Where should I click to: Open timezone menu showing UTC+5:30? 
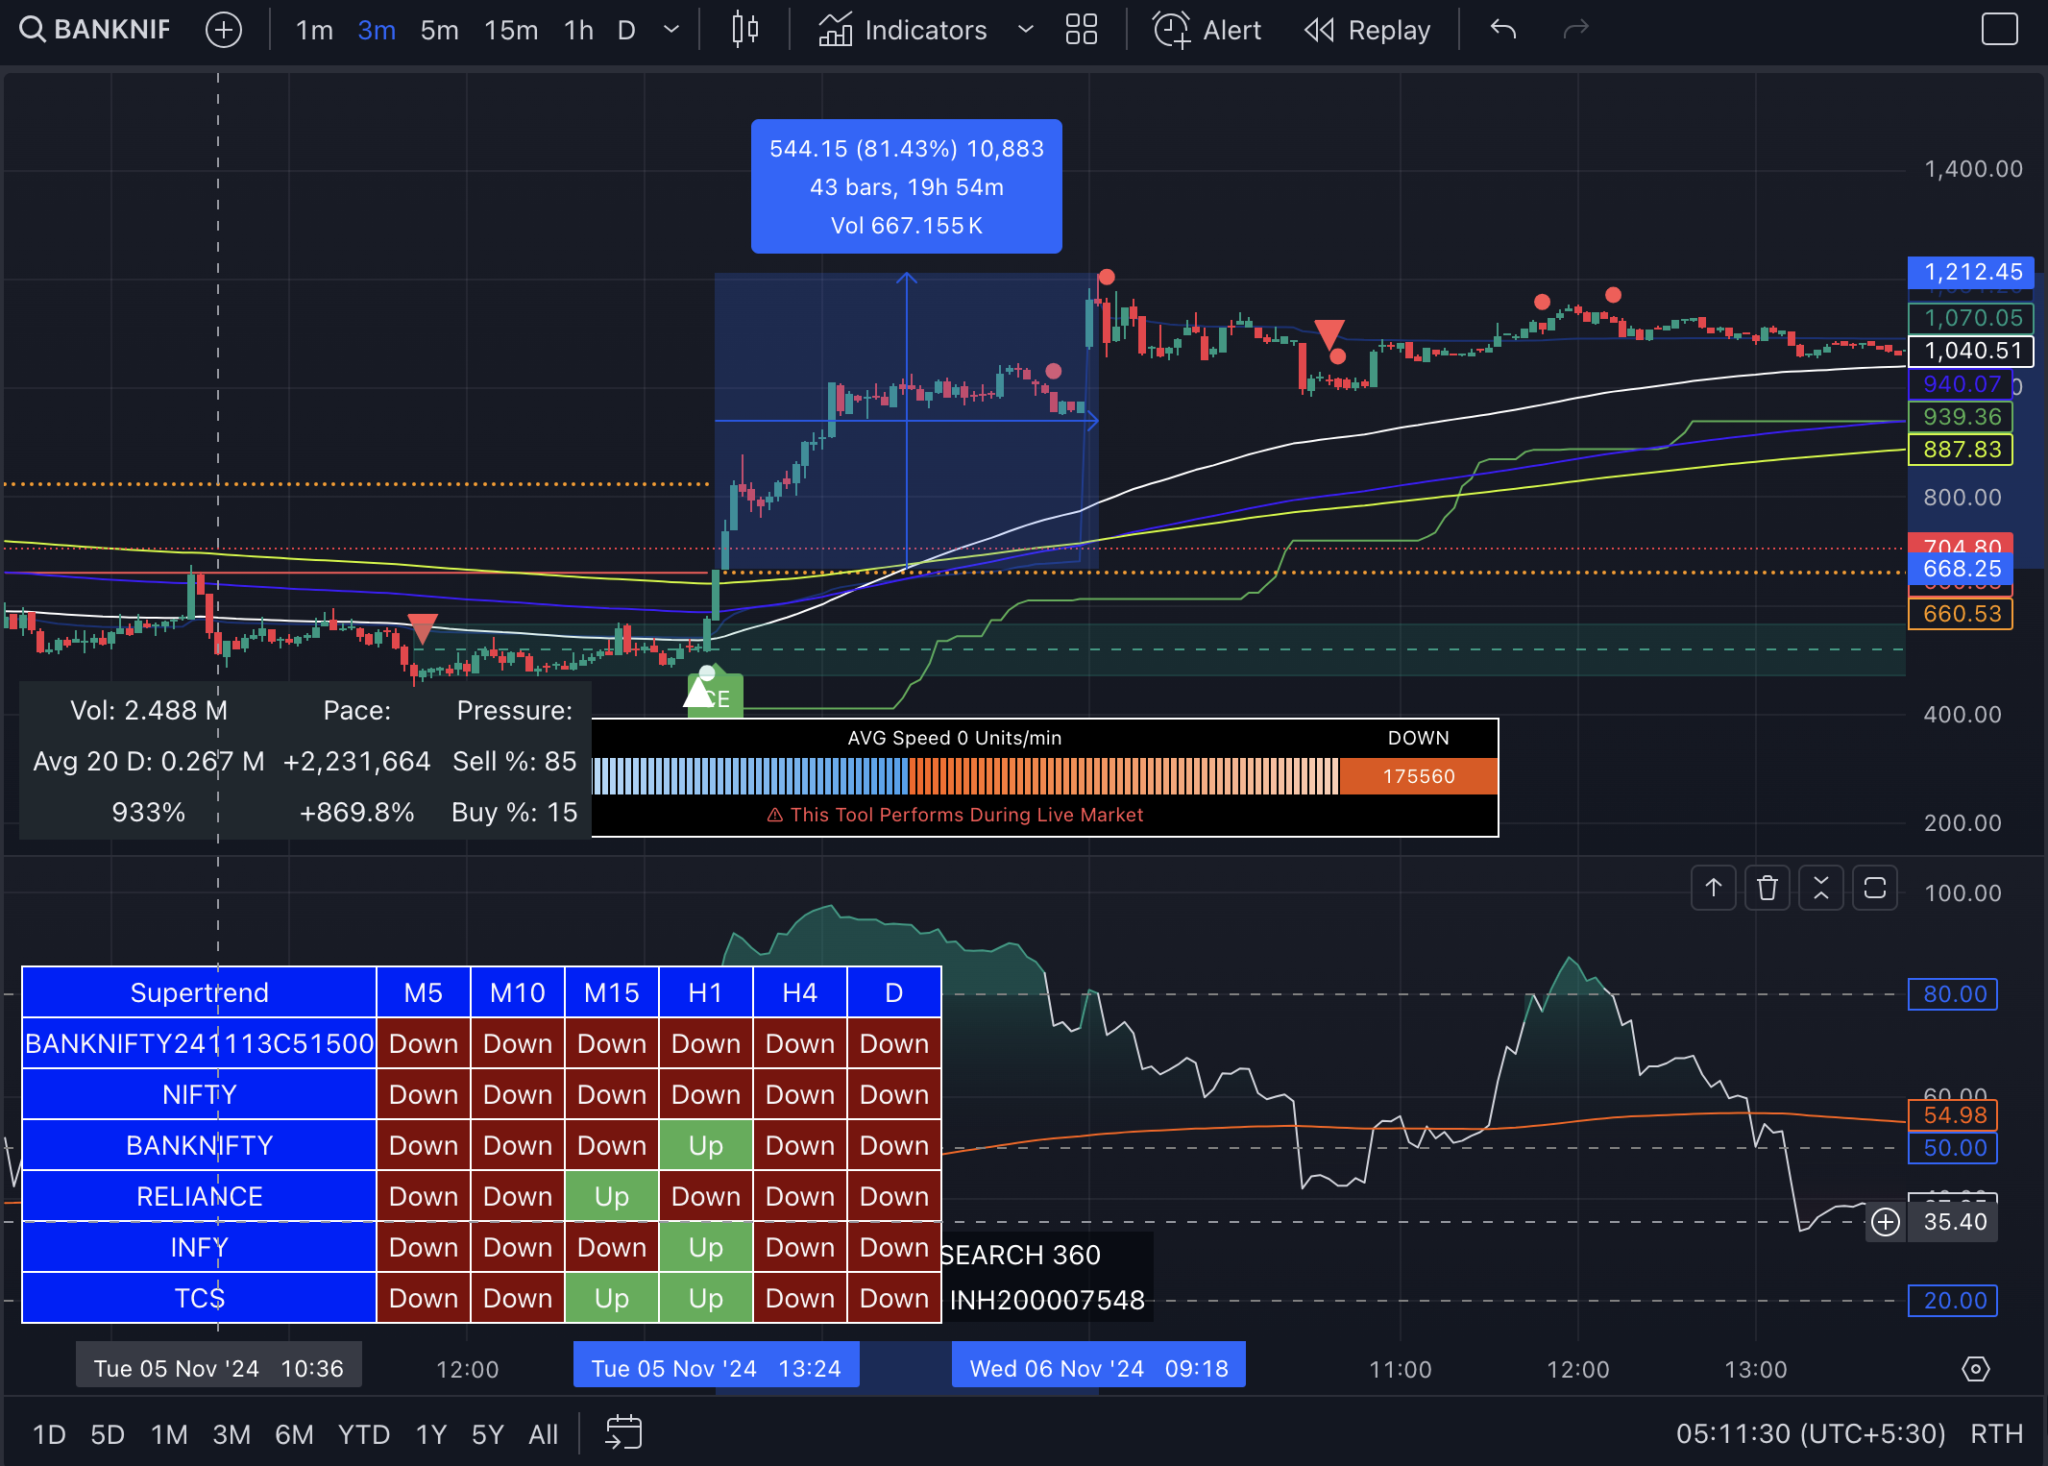(1810, 1434)
